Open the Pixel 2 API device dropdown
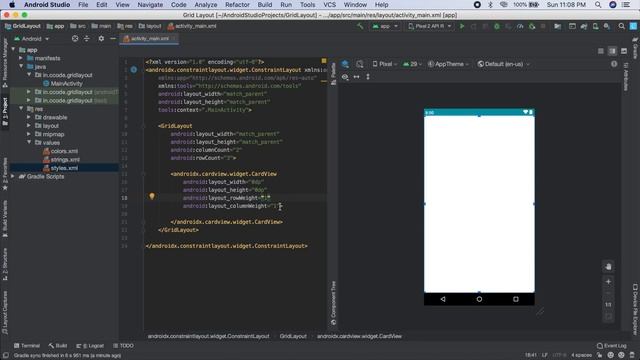The image size is (640, 360). click(x=430, y=26)
